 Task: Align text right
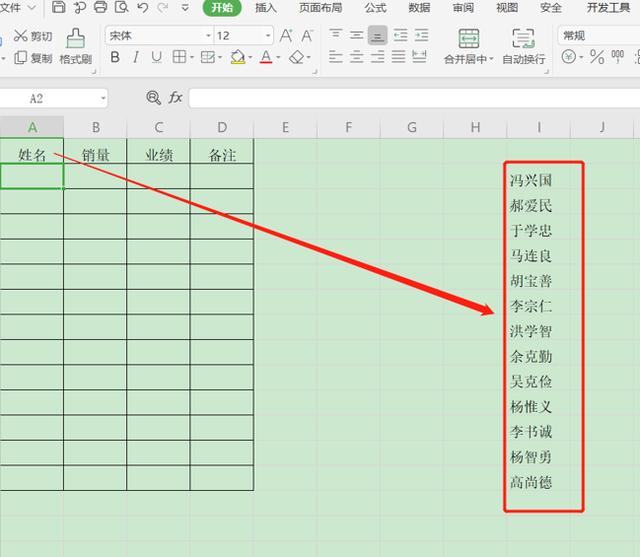click(x=377, y=57)
